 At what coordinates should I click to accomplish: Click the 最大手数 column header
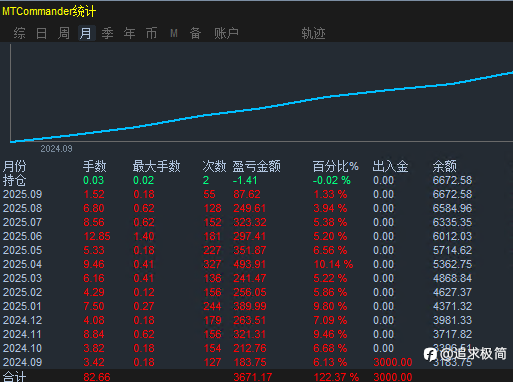click(x=157, y=166)
